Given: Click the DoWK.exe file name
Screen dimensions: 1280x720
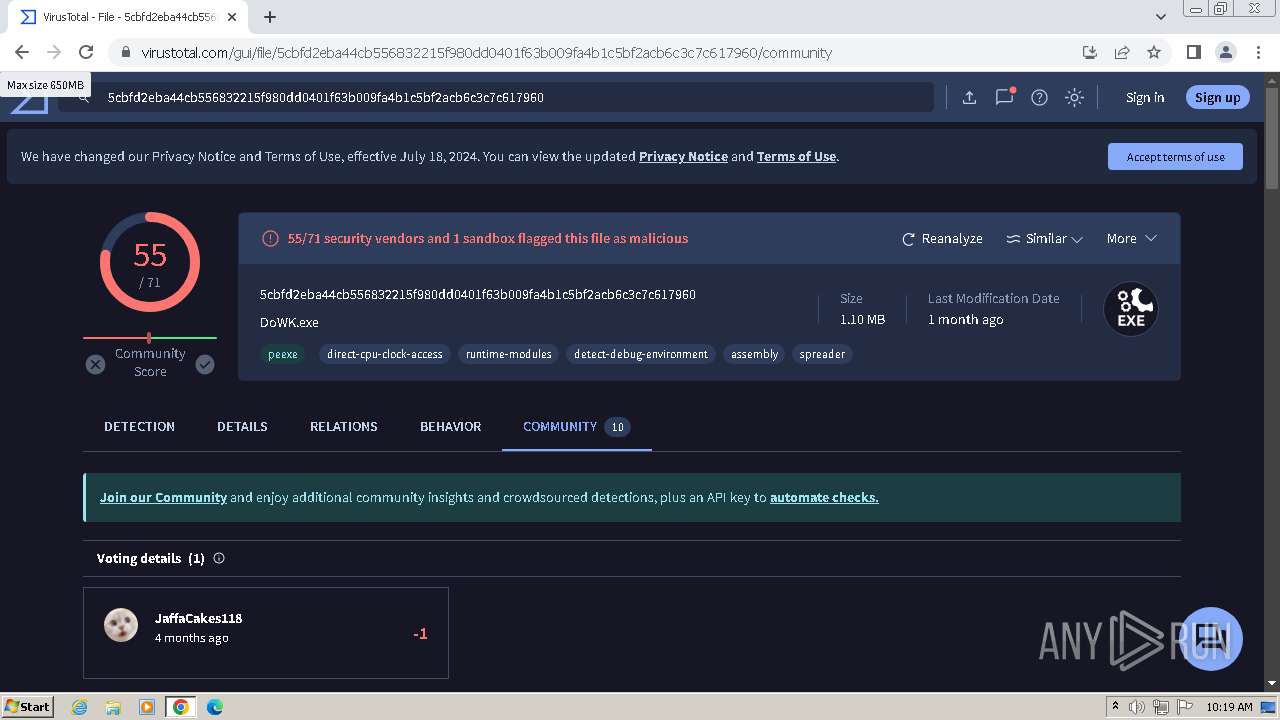Looking at the screenshot, I should pos(289,322).
